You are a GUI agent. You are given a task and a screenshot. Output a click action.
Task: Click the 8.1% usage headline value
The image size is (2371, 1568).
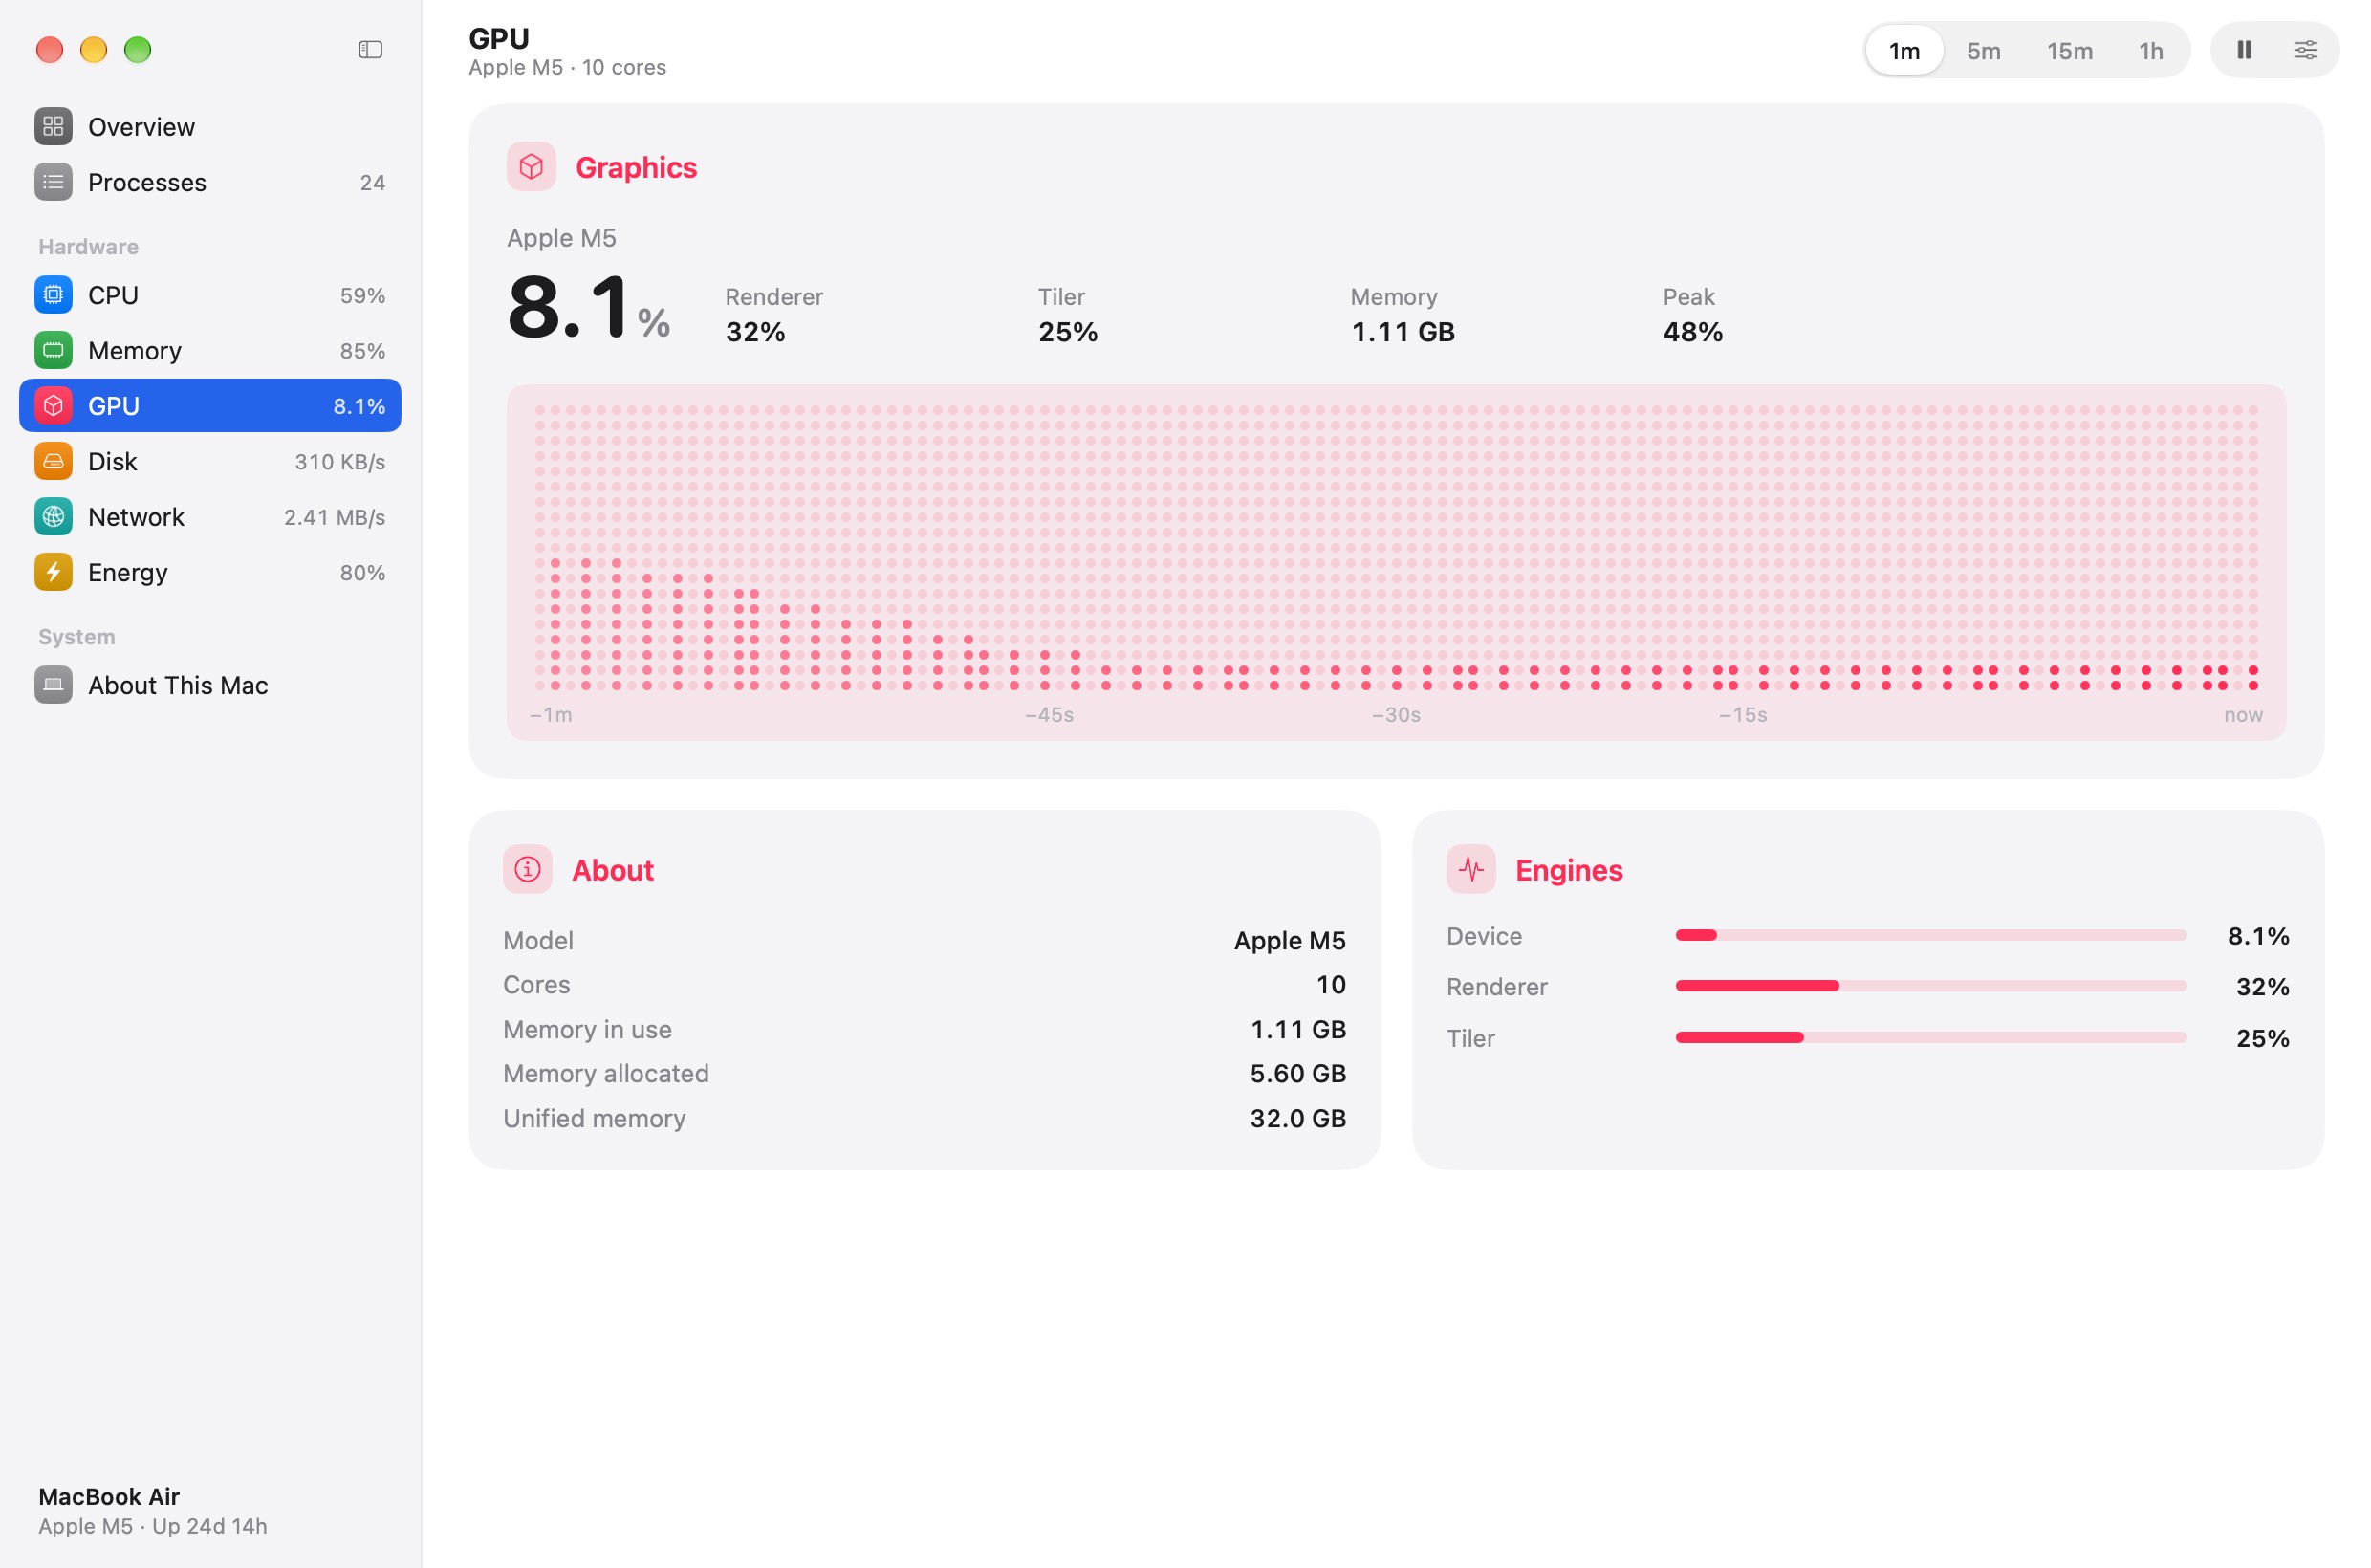click(x=588, y=307)
